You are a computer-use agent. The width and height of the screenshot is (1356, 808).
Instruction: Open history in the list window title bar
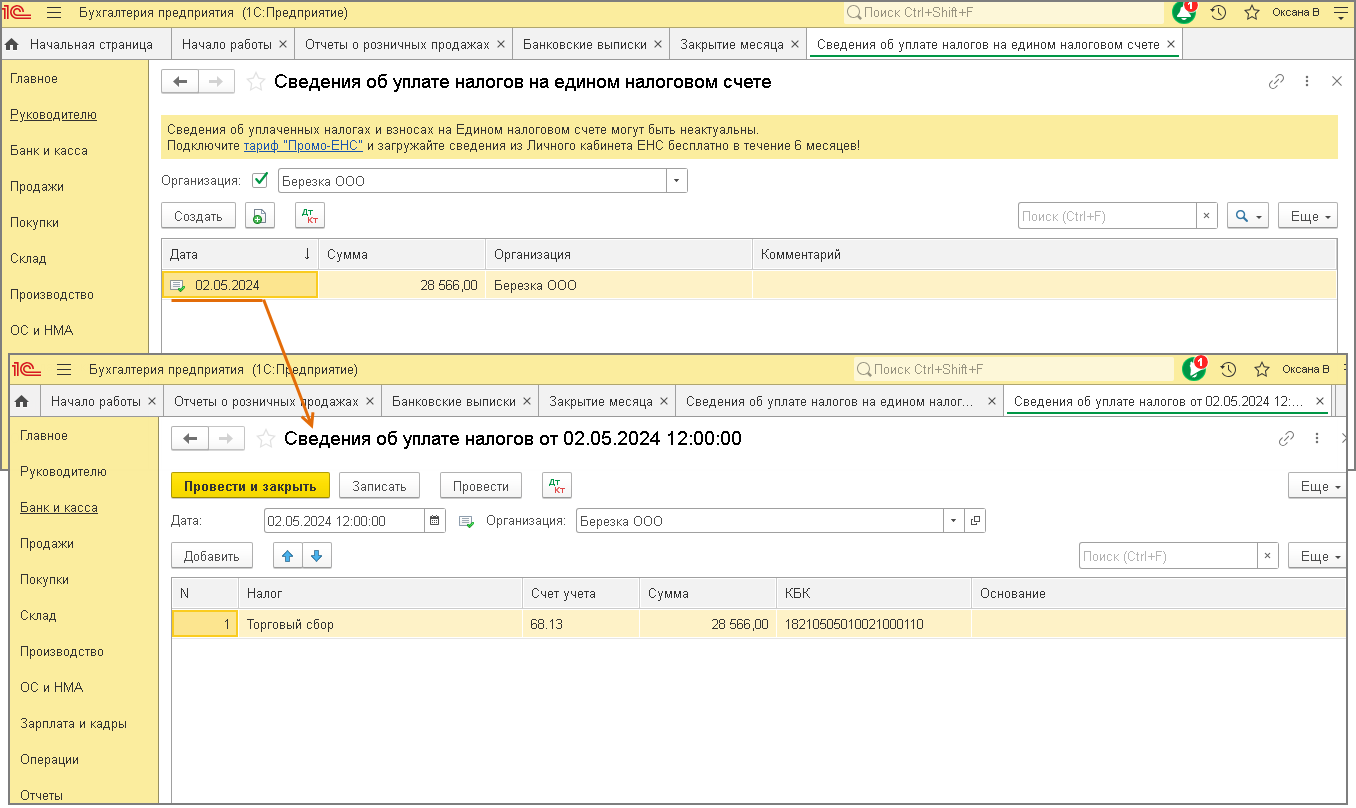coord(1218,13)
